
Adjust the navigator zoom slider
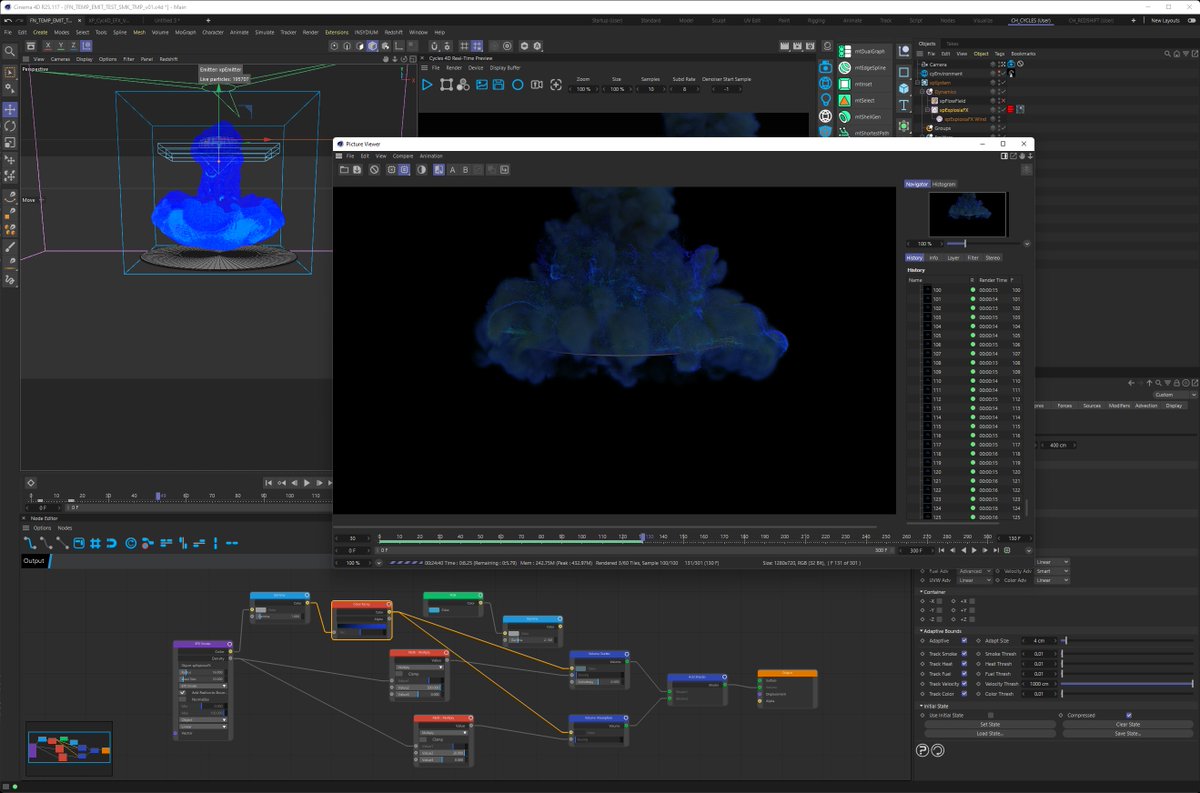pos(985,243)
